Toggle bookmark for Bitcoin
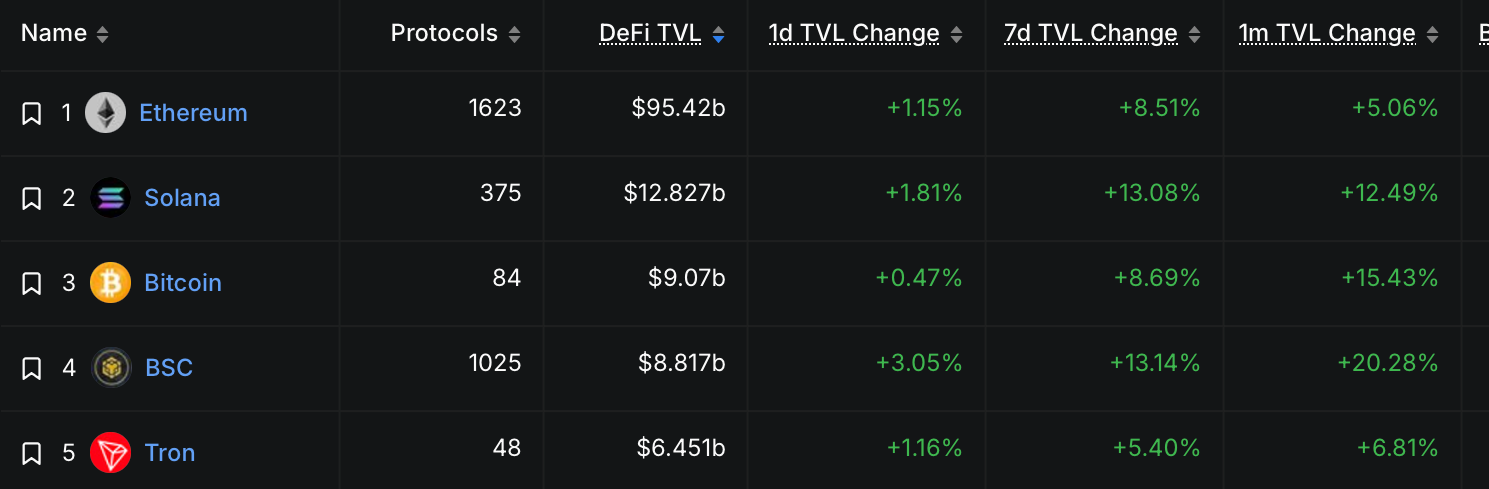Screen dimensions: 1489x489 31,283
